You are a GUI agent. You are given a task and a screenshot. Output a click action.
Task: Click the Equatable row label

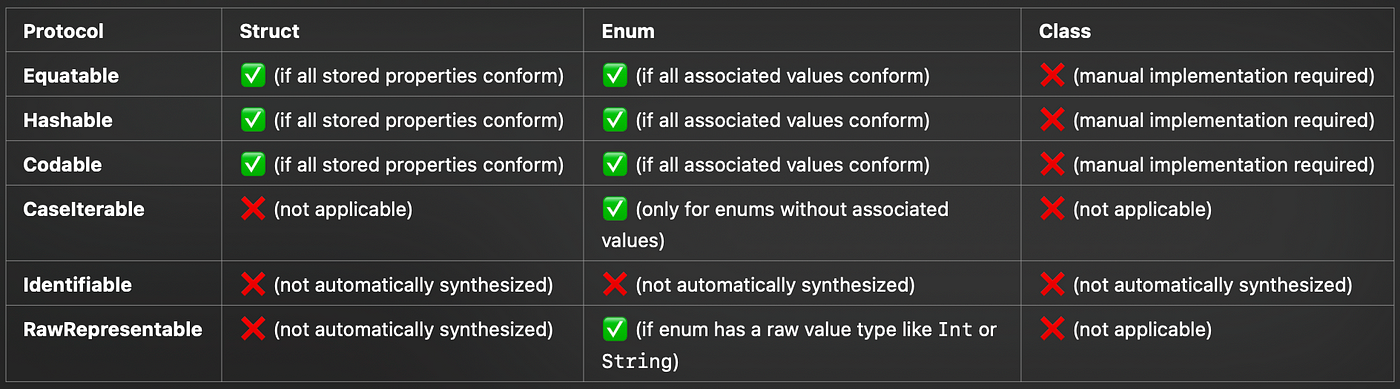click(x=71, y=76)
